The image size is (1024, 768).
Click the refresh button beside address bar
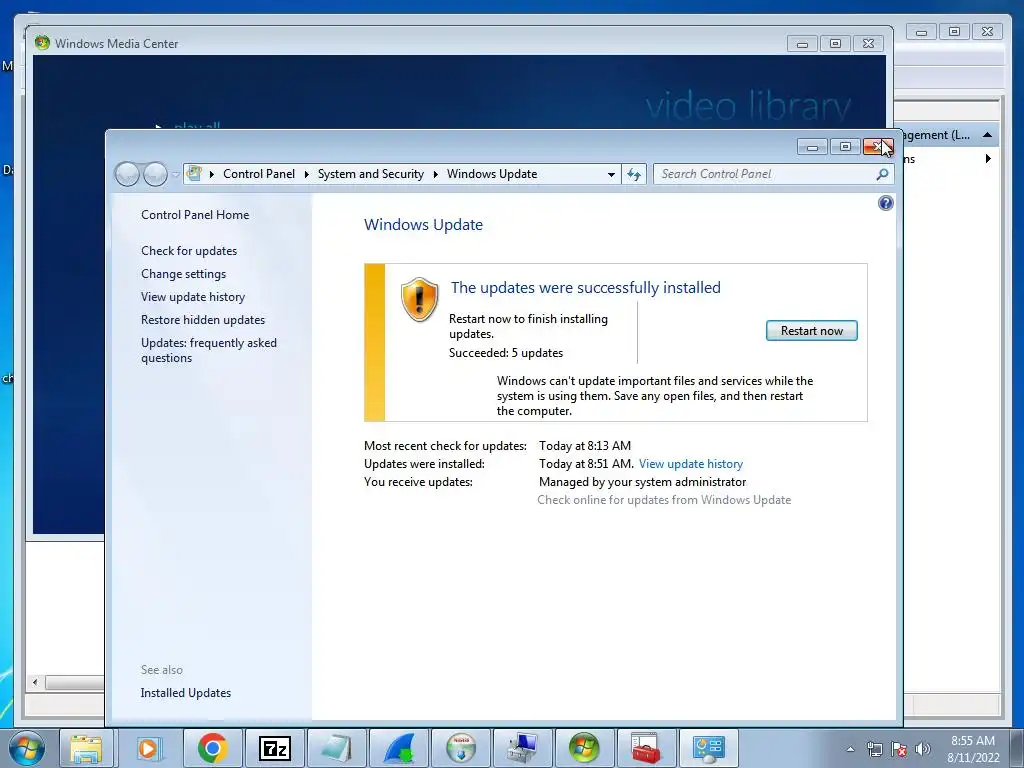tap(633, 174)
